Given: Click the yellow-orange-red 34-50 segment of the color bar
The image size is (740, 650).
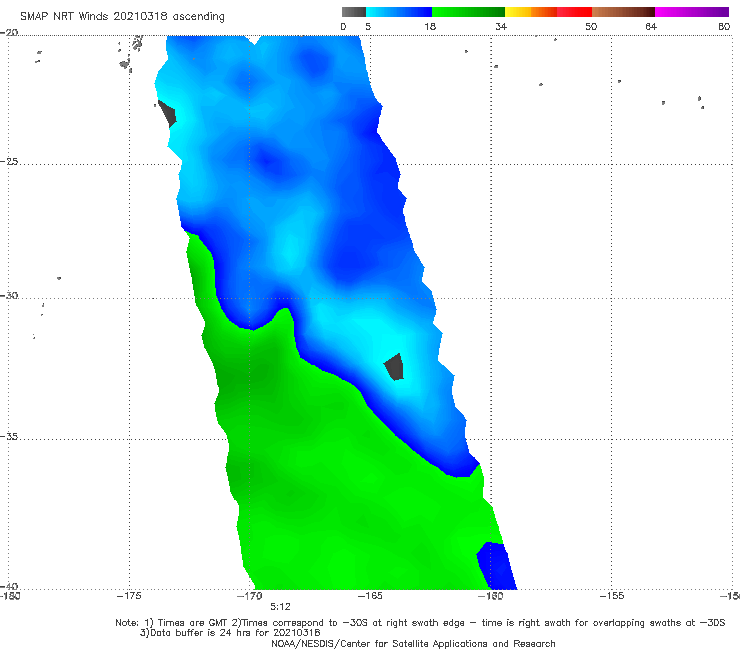Looking at the screenshot, I should (x=548, y=12).
